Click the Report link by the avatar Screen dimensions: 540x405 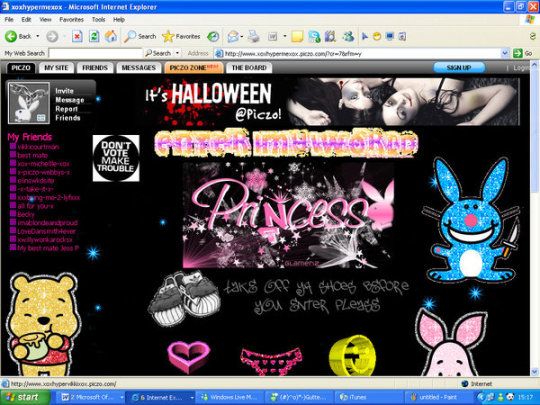coord(66,109)
